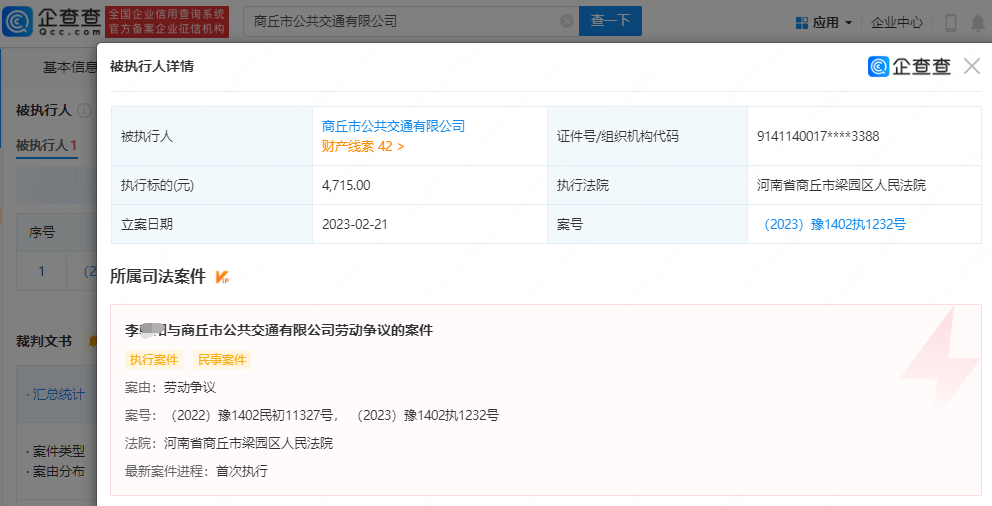Screen dimensions: 992x506
Task: Expand 财产线索 42 details
Action: [x=363, y=146]
